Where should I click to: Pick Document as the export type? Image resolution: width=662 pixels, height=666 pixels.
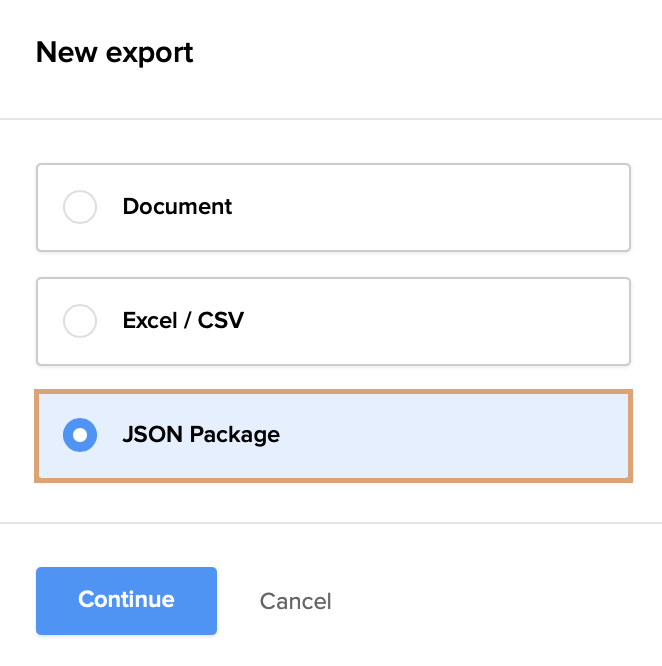click(x=80, y=207)
